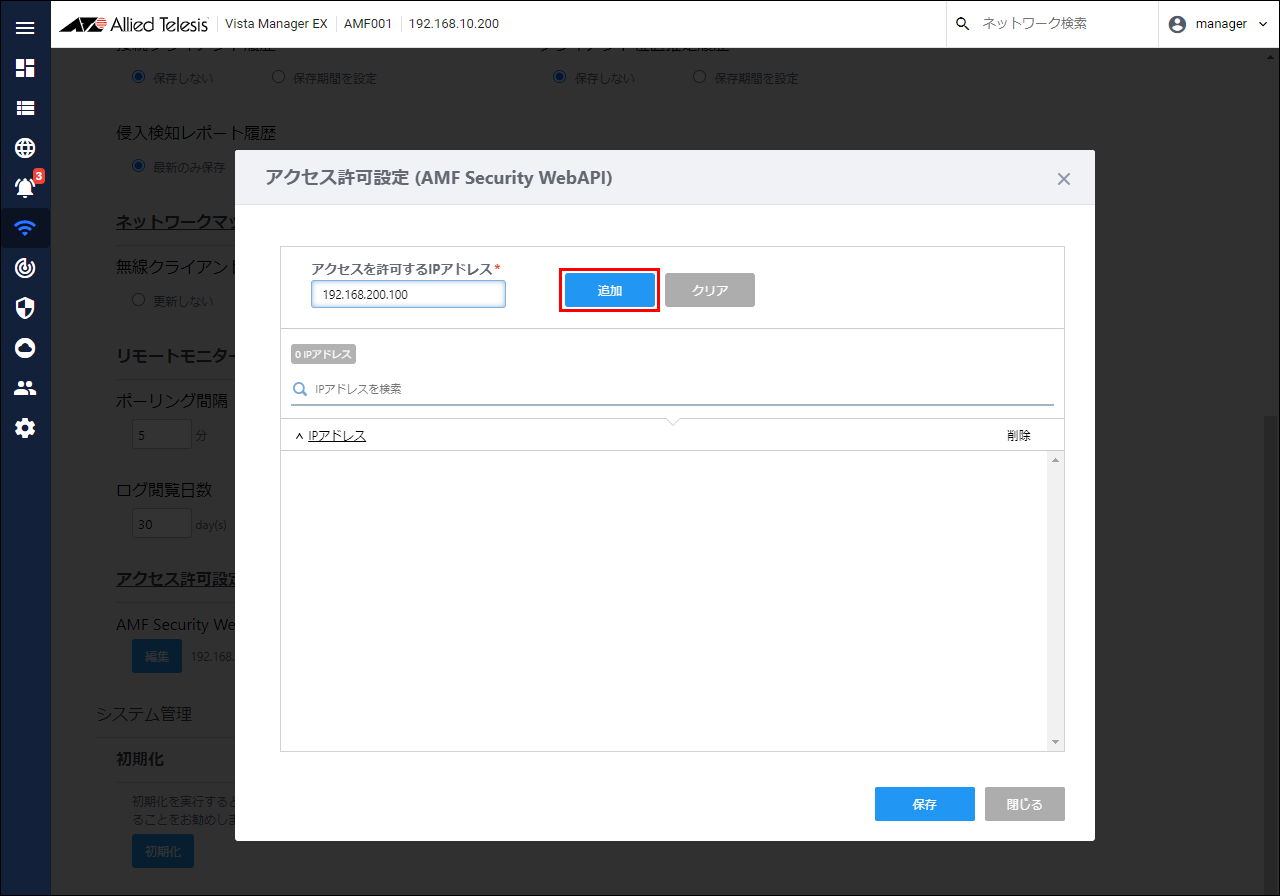Open the security shield sidebar icon
The height and width of the screenshot is (896, 1280).
click(25, 308)
